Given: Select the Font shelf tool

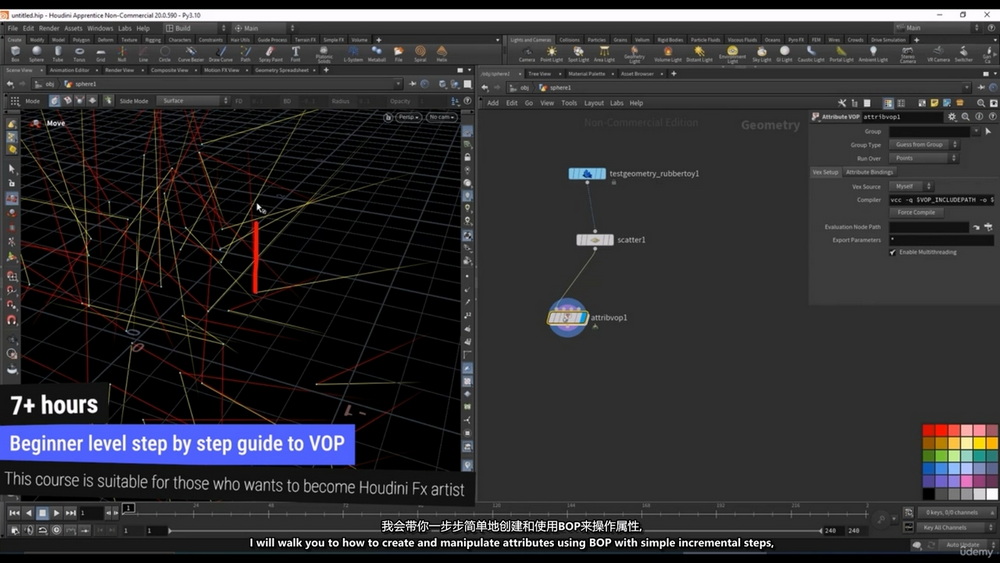Looking at the screenshot, I should 295,54.
